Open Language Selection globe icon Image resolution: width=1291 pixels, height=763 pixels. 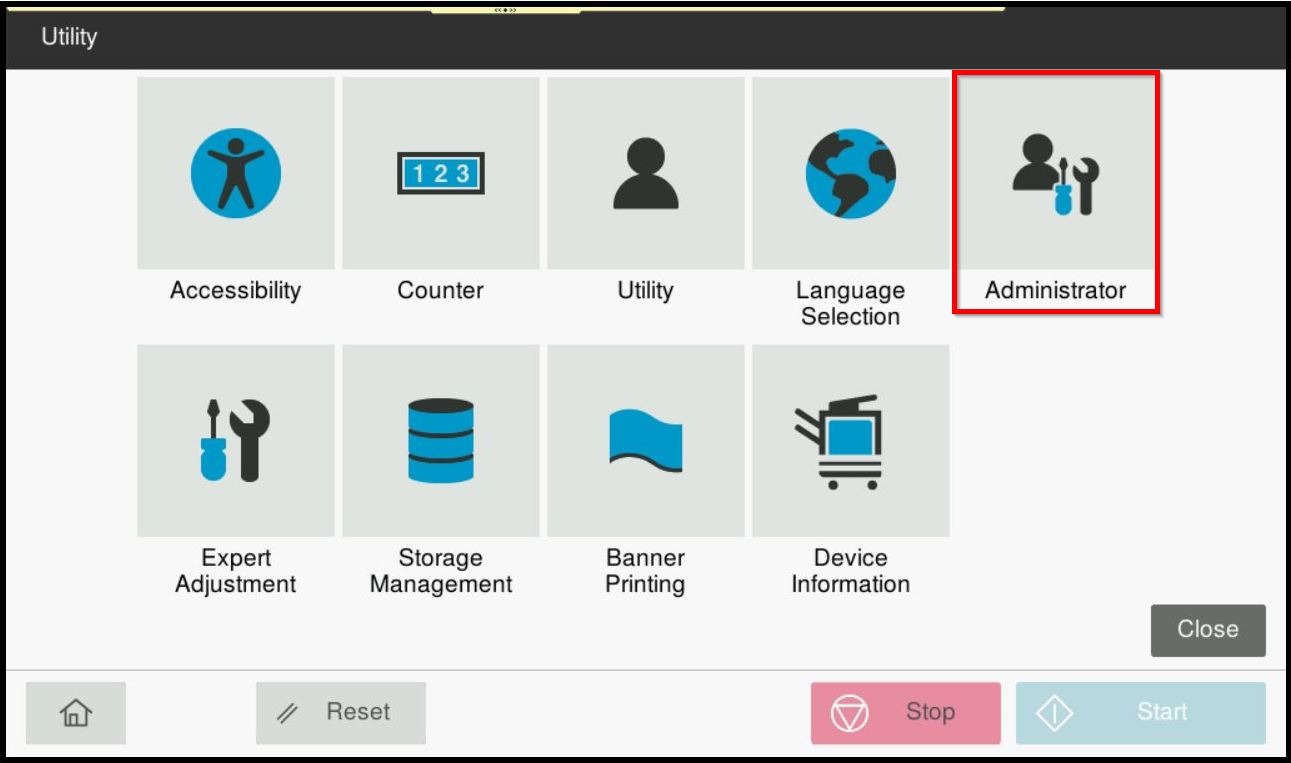coord(850,173)
